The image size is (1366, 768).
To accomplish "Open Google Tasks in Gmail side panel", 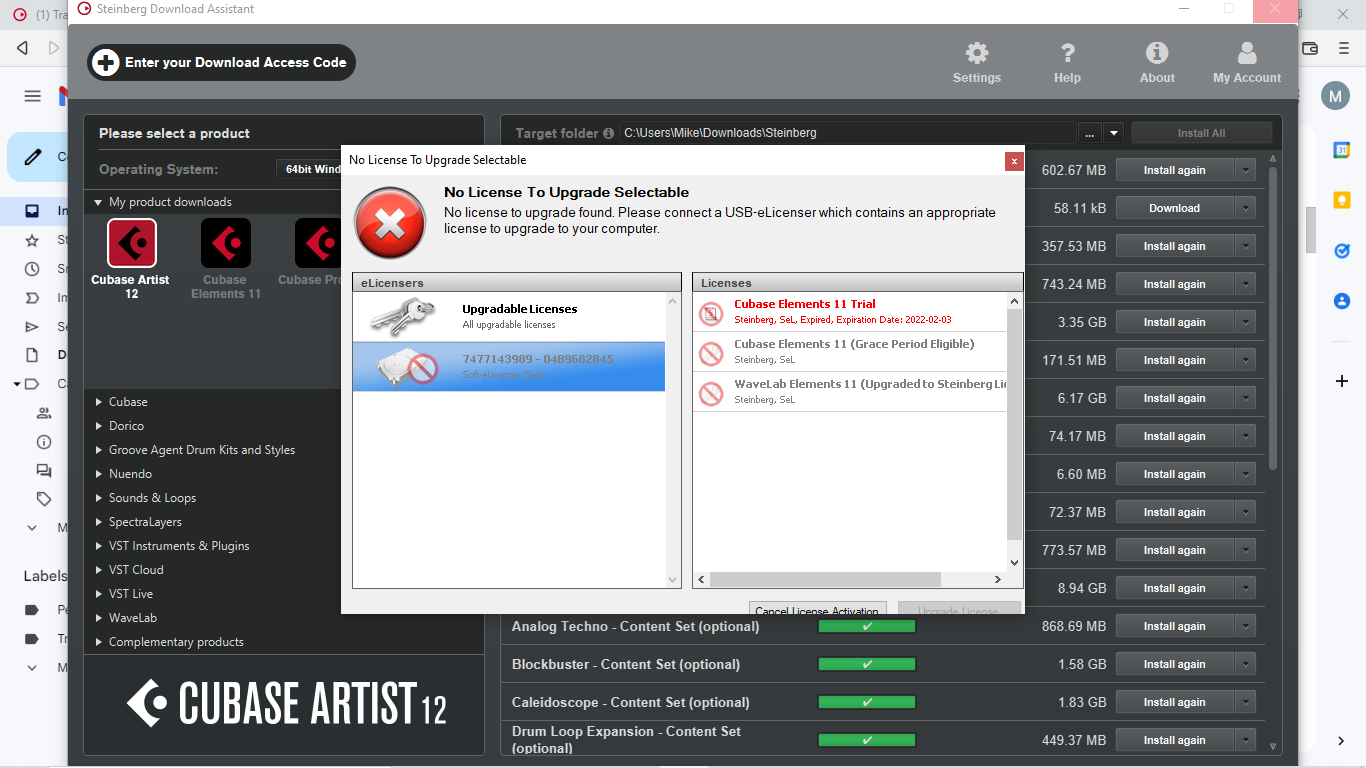I will [x=1342, y=250].
